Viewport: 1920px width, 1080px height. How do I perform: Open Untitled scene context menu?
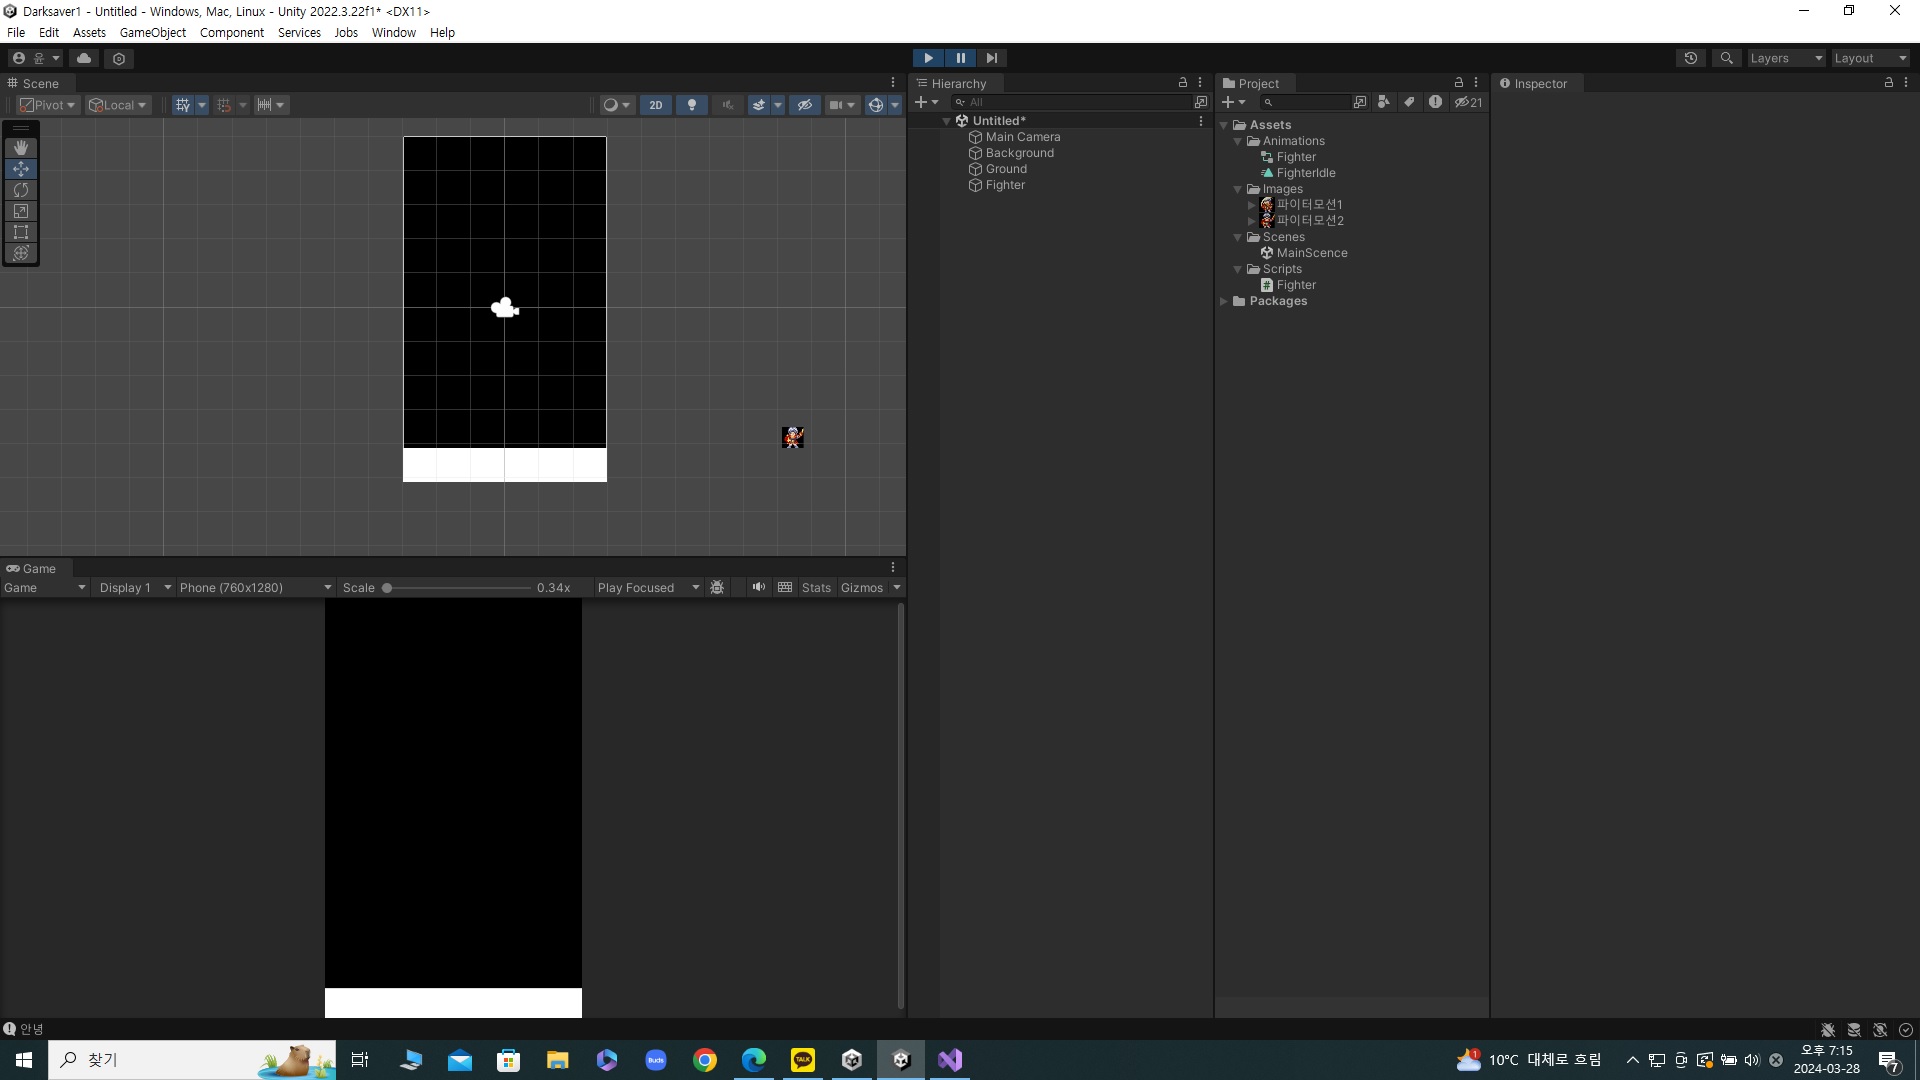1201,121
